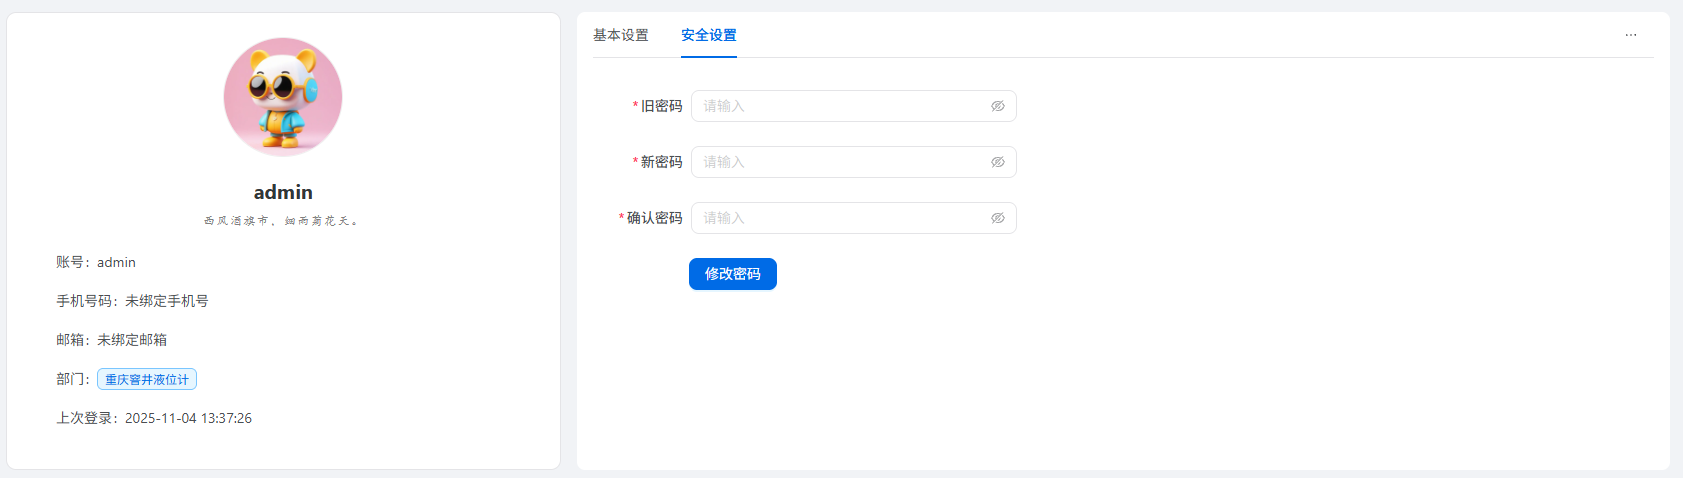Click the 重庆客井液位计 department tag
The height and width of the screenshot is (478, 1683).
147,380
